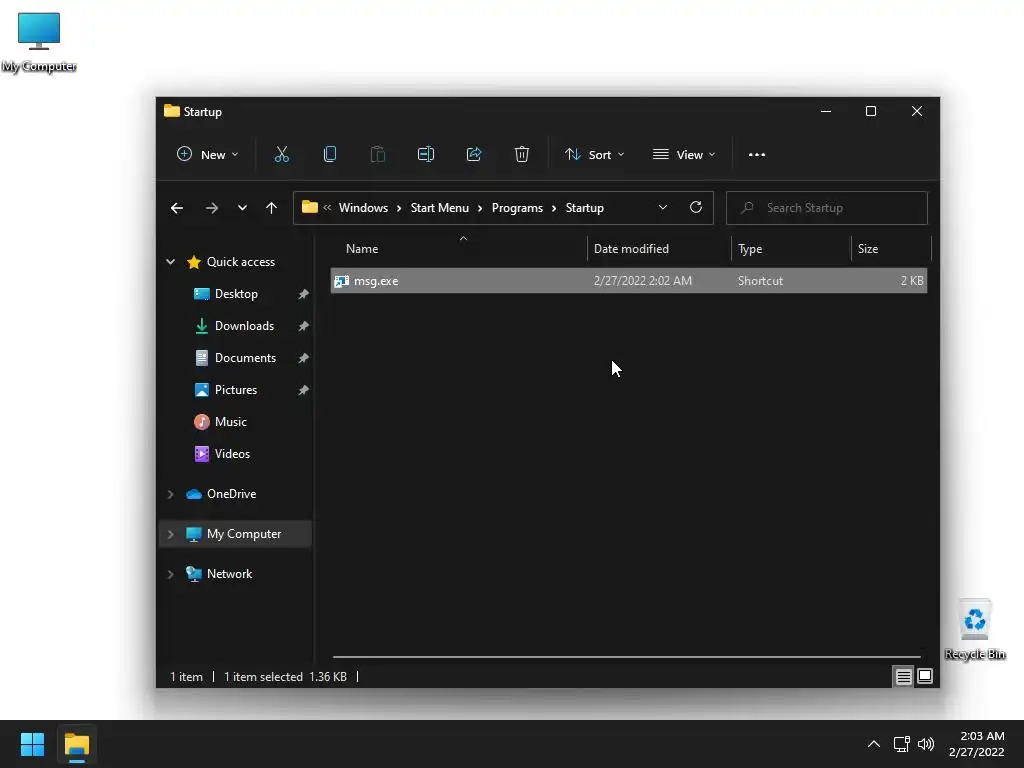Click Windows in the breadcrumb path
Screen dimensions: 1024x768
point(363,208)
